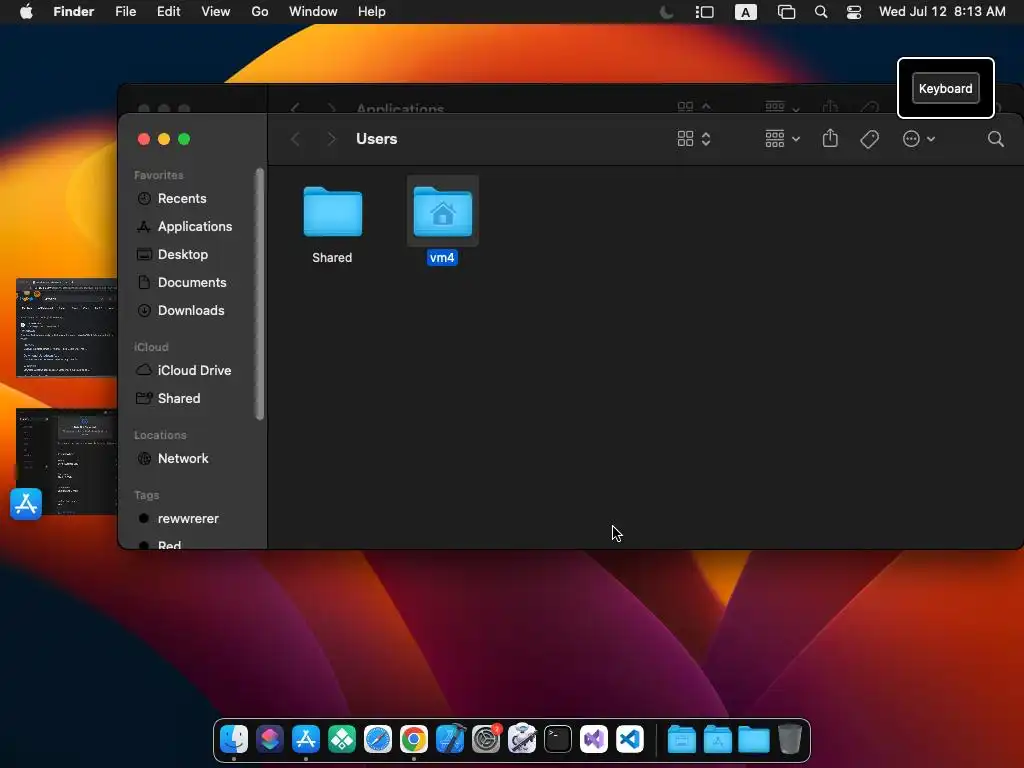Click the sidebar scrollbar
1024x768 pixels.
pyautogui.click(x=259, y=294)
